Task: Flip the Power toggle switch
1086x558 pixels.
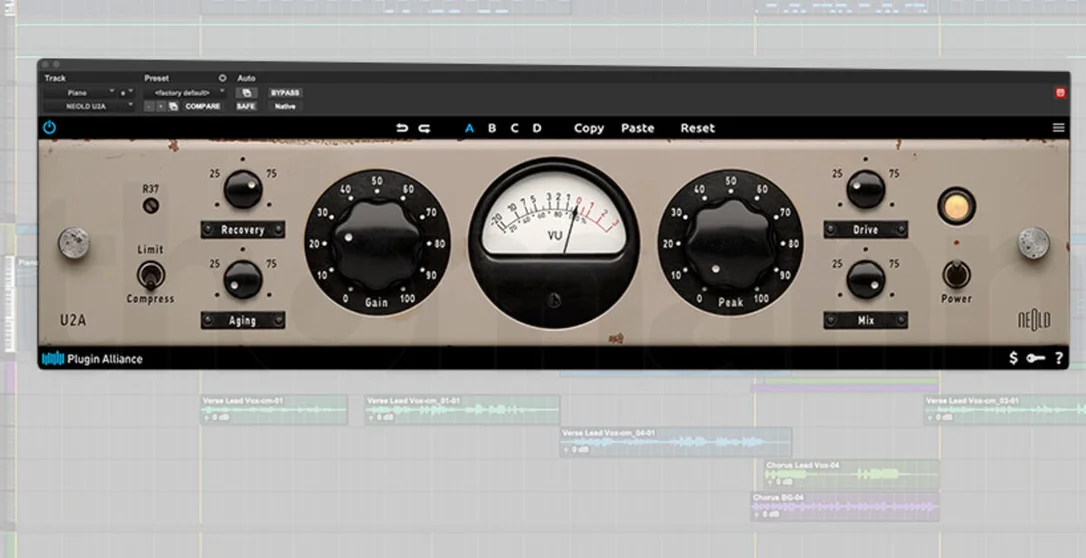Action: (x=956, y=275)
